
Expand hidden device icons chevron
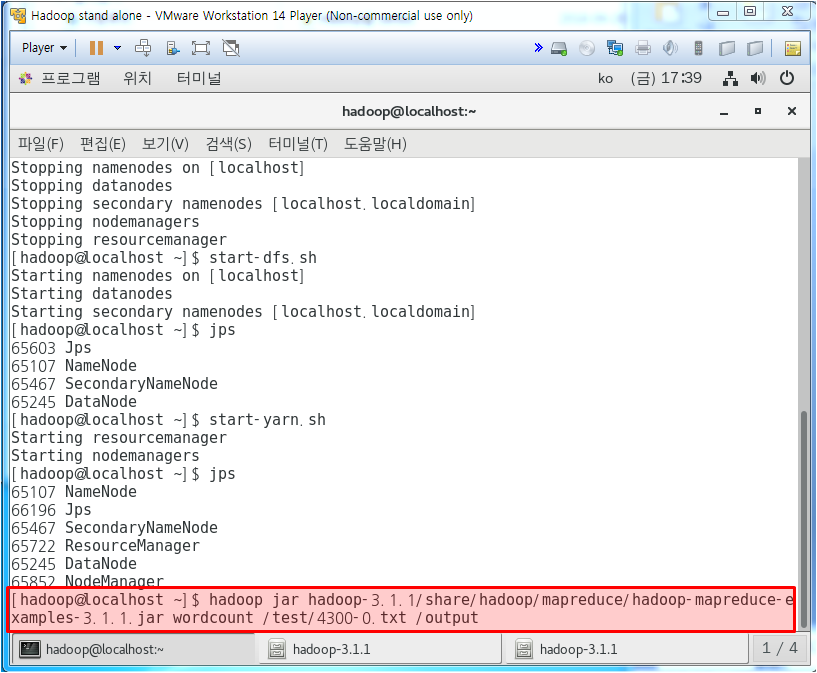point(538,48)
